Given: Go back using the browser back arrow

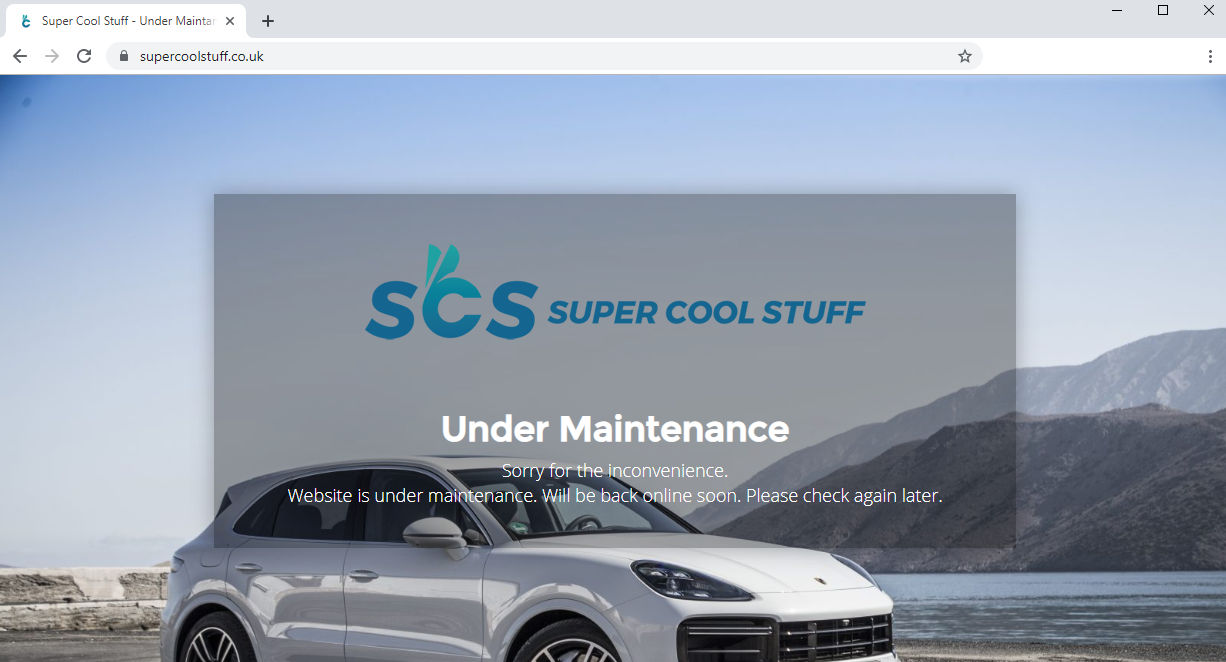Looking at the screenshot, I should click(20, 56).
